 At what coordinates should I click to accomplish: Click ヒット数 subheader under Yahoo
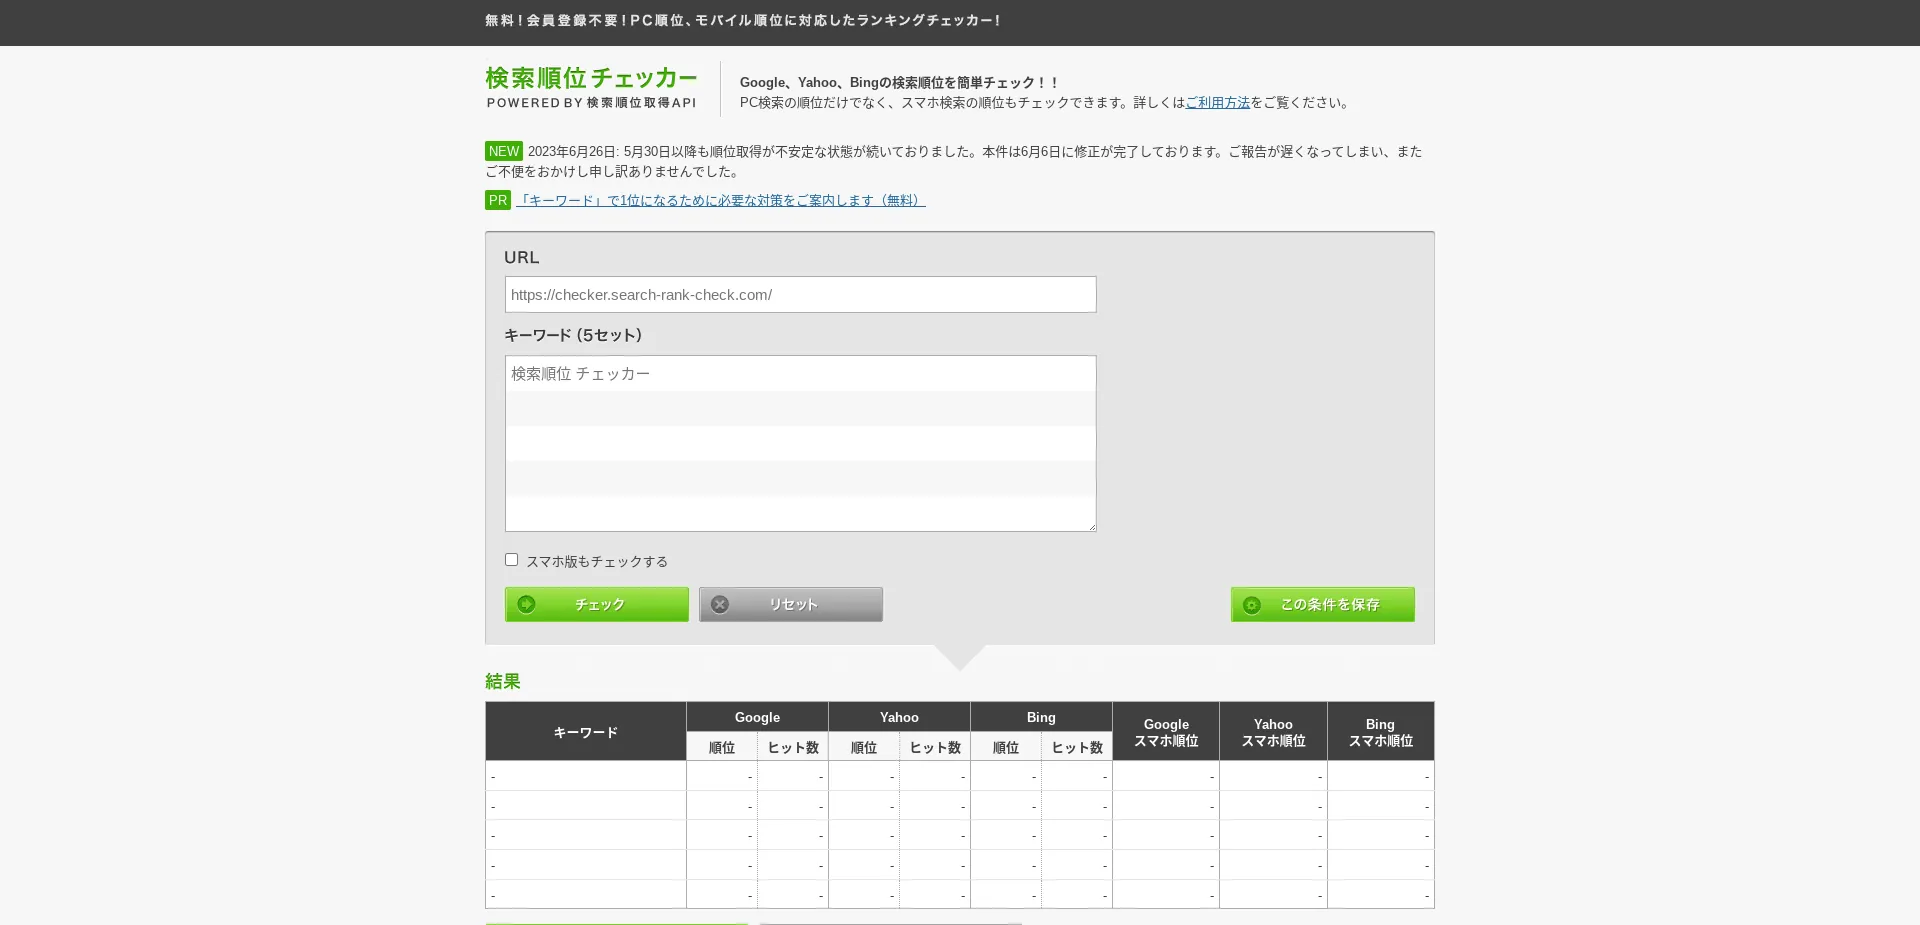click(935, 747)
